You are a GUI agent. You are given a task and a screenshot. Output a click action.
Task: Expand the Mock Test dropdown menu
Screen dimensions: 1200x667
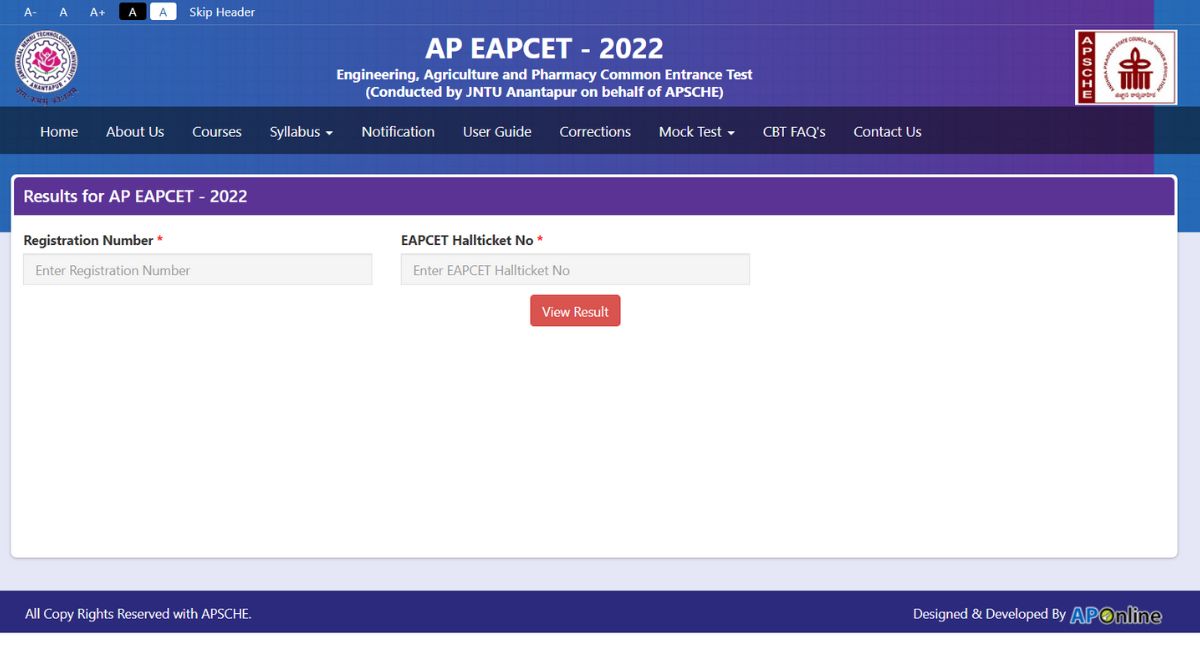[x=696, y=132]
